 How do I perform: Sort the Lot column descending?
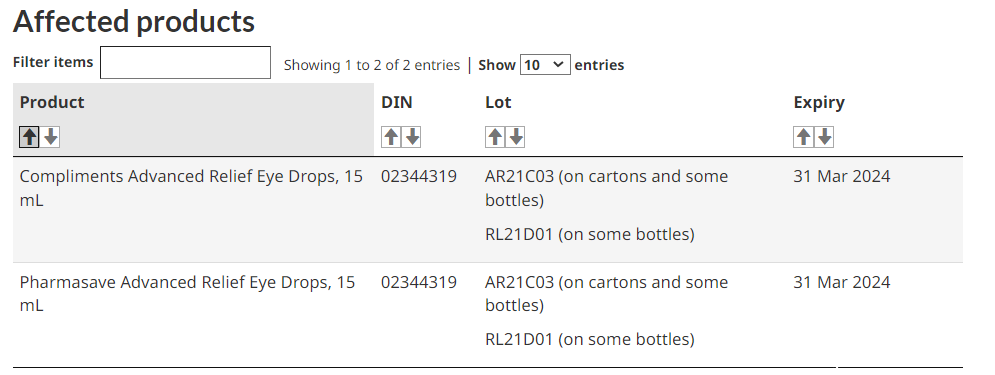point(516,136)
